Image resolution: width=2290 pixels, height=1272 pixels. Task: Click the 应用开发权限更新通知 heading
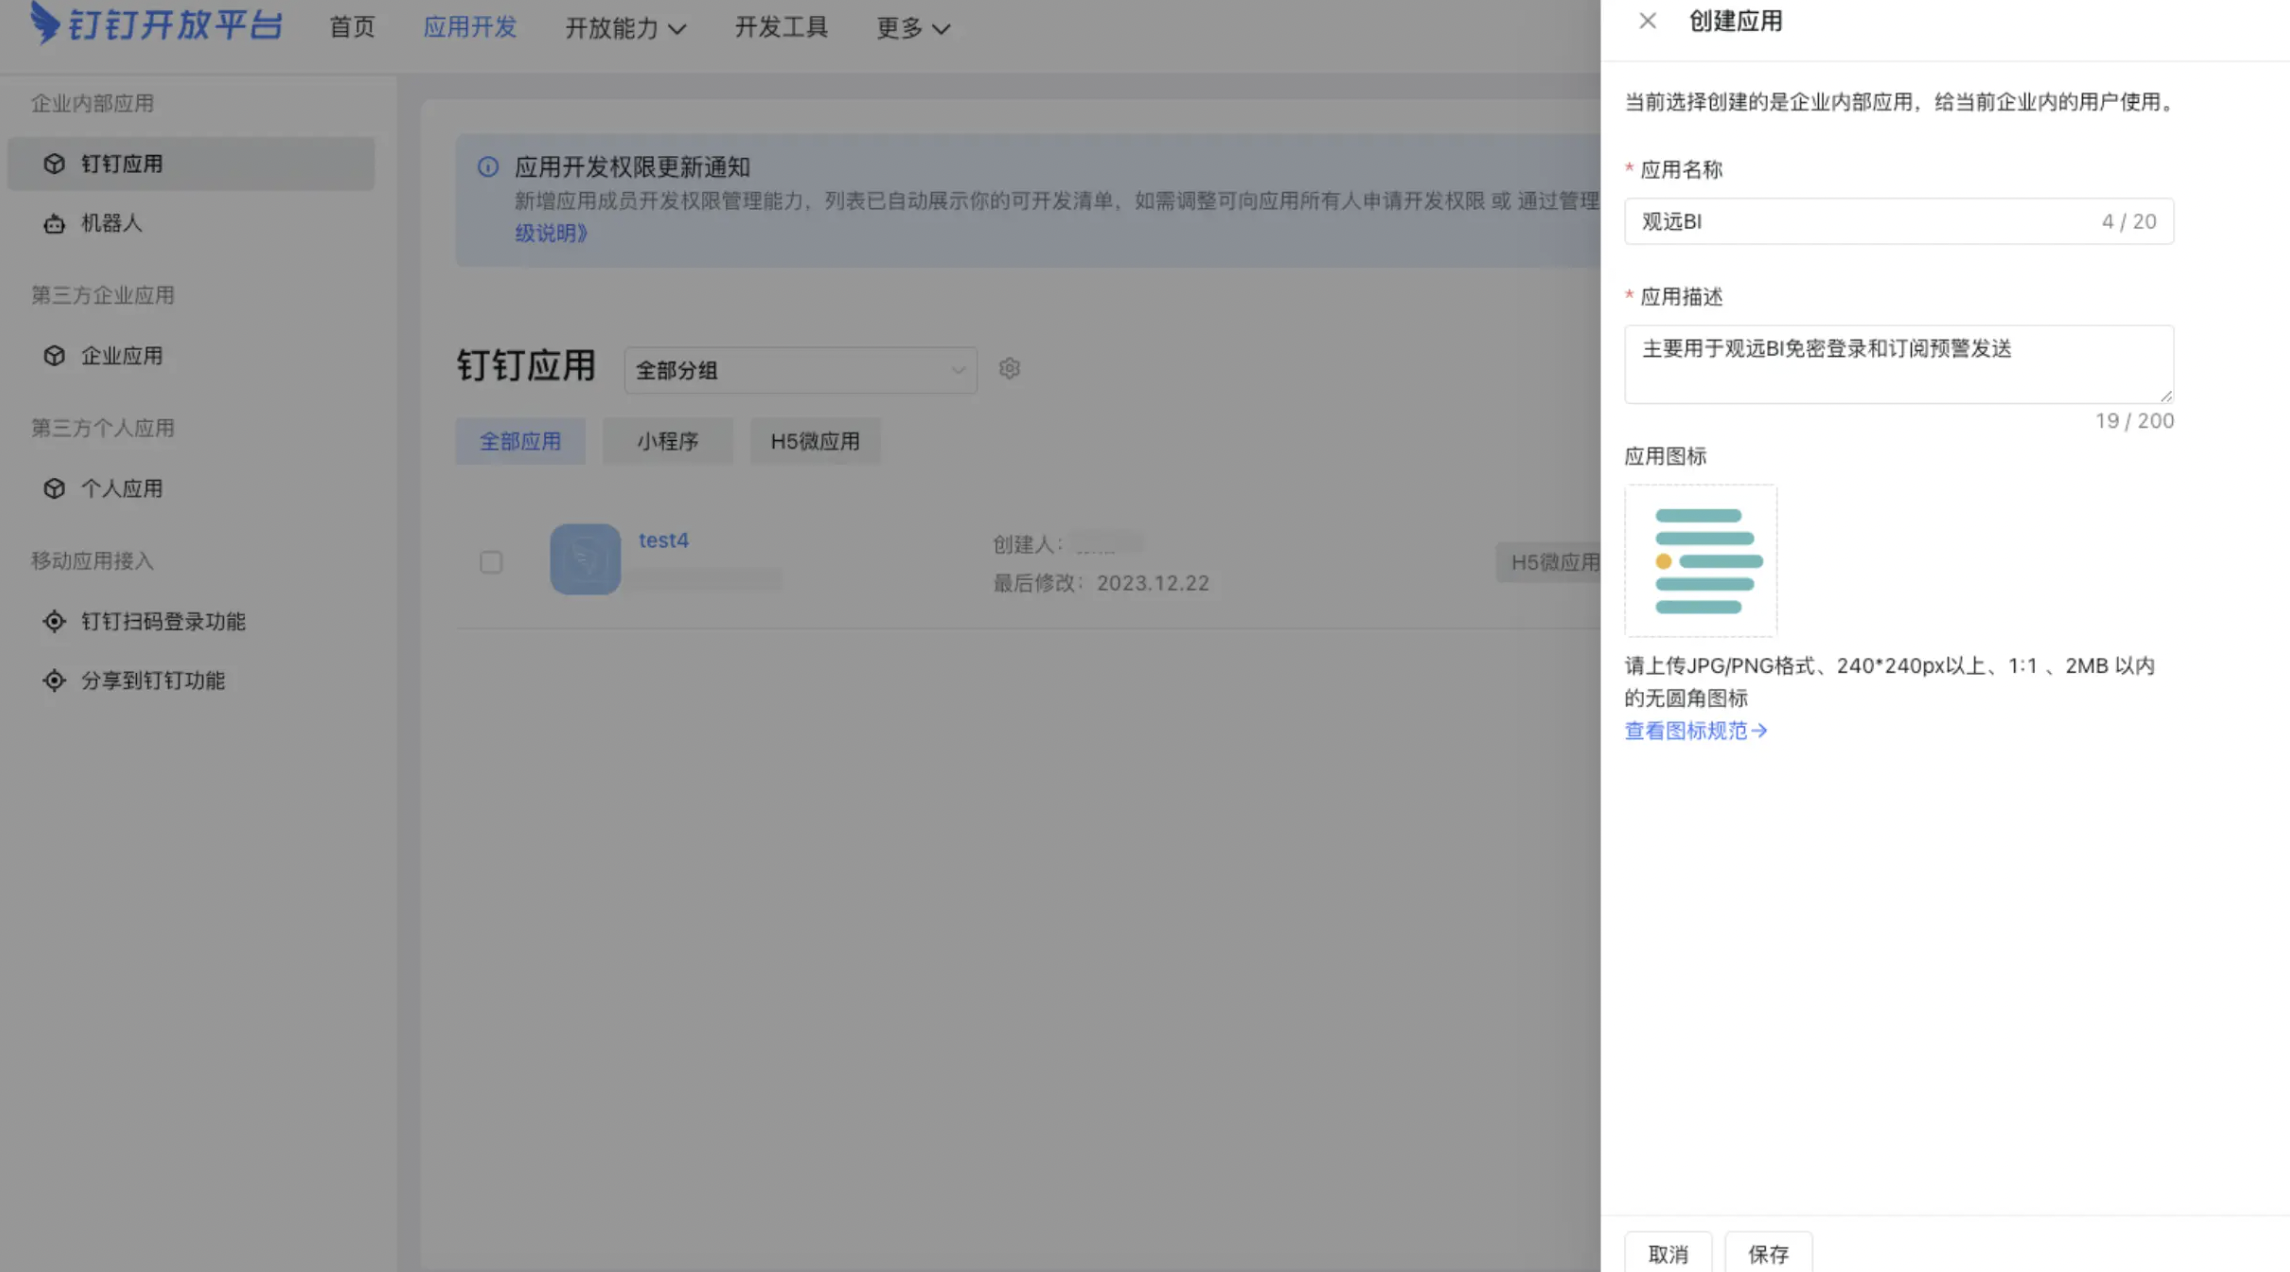pyautogui.click(x=632, y=167)
